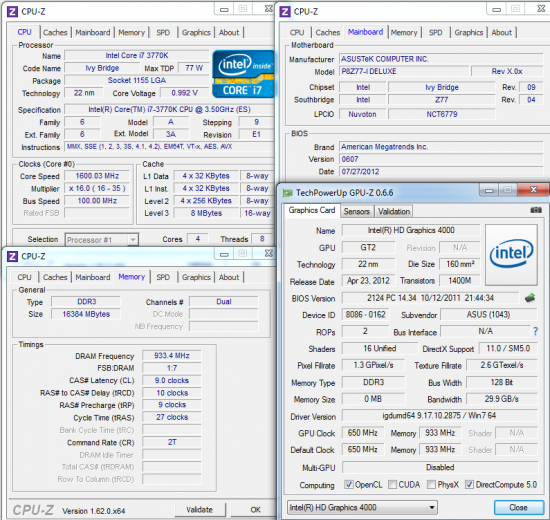Open the Memory tab in the Mainboard CPU-Z window
Image resolution: width=550 pixels, height=520 pixels.
pos(404,33)
